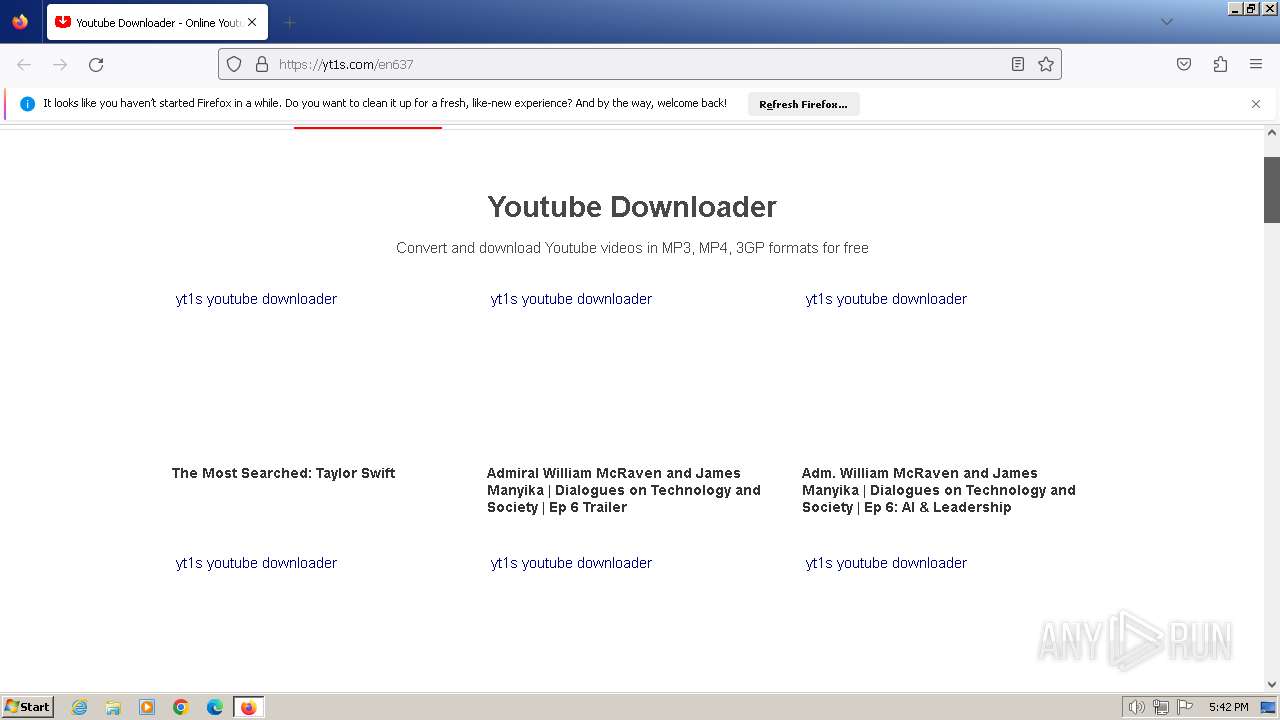Click page scrollbar thumb

tap(1272, 189)
